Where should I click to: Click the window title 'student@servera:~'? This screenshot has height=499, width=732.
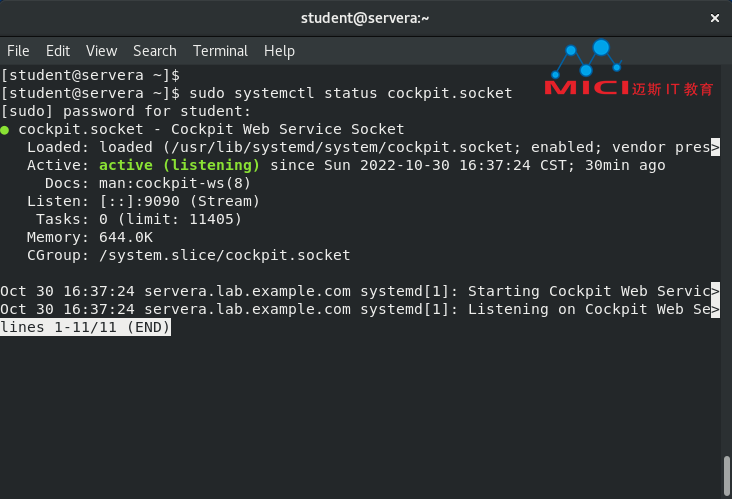pyautogui.click(x=365, y=18)
